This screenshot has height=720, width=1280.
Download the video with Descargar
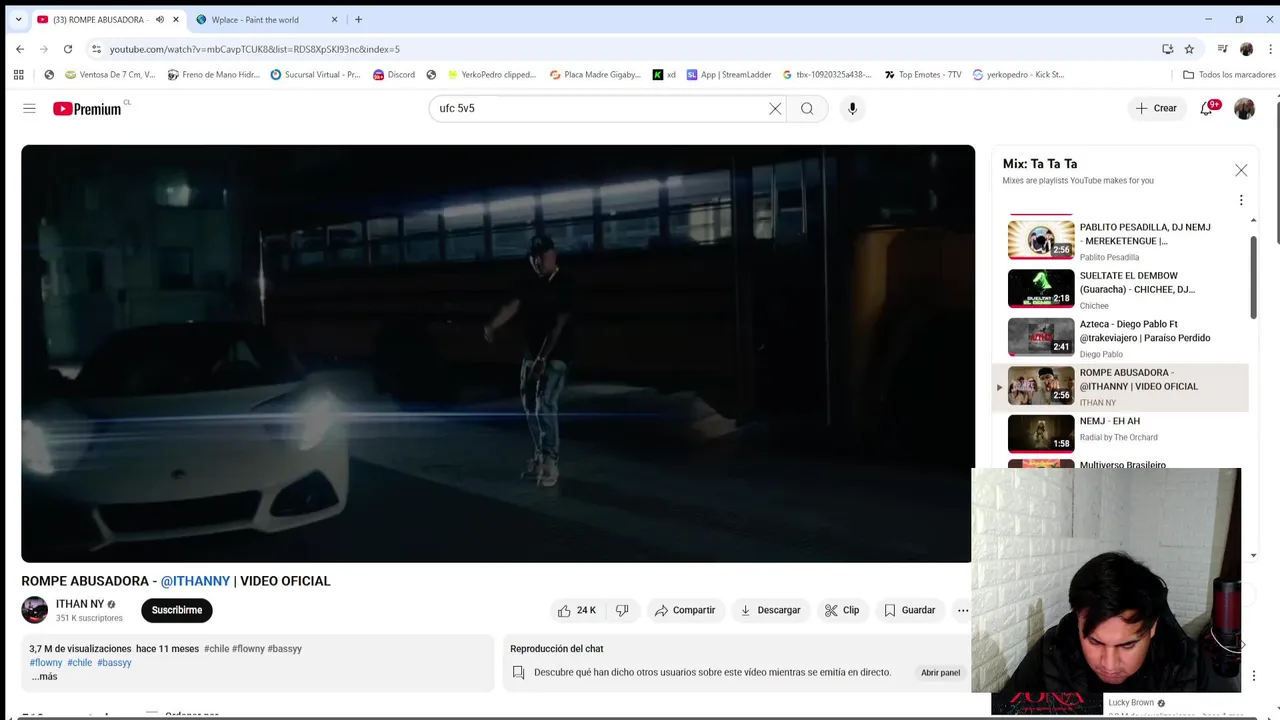[x=770, y=610]
